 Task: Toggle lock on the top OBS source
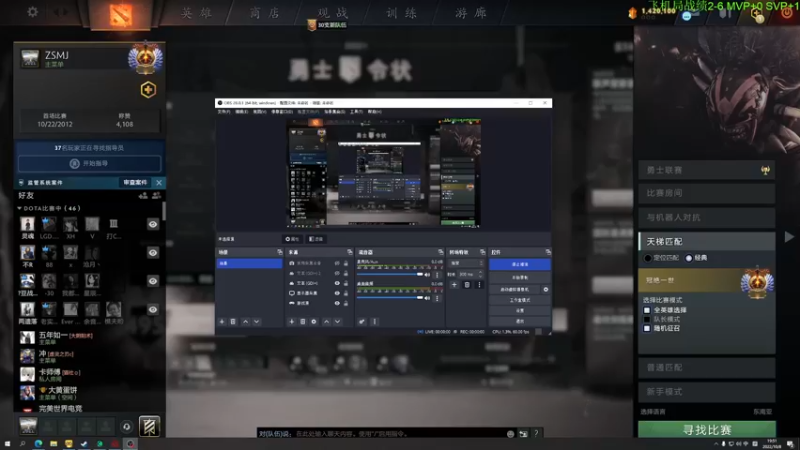point(346,263)
